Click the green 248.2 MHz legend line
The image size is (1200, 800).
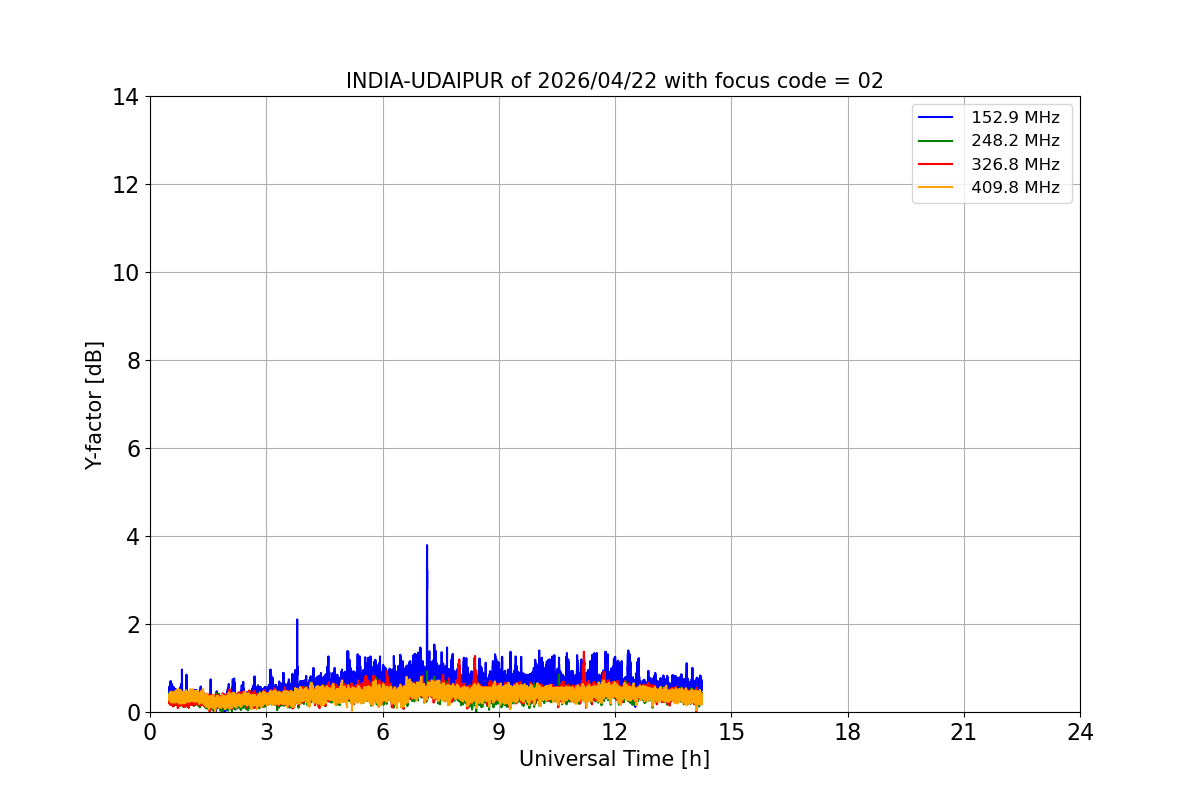tap(936, 141)
